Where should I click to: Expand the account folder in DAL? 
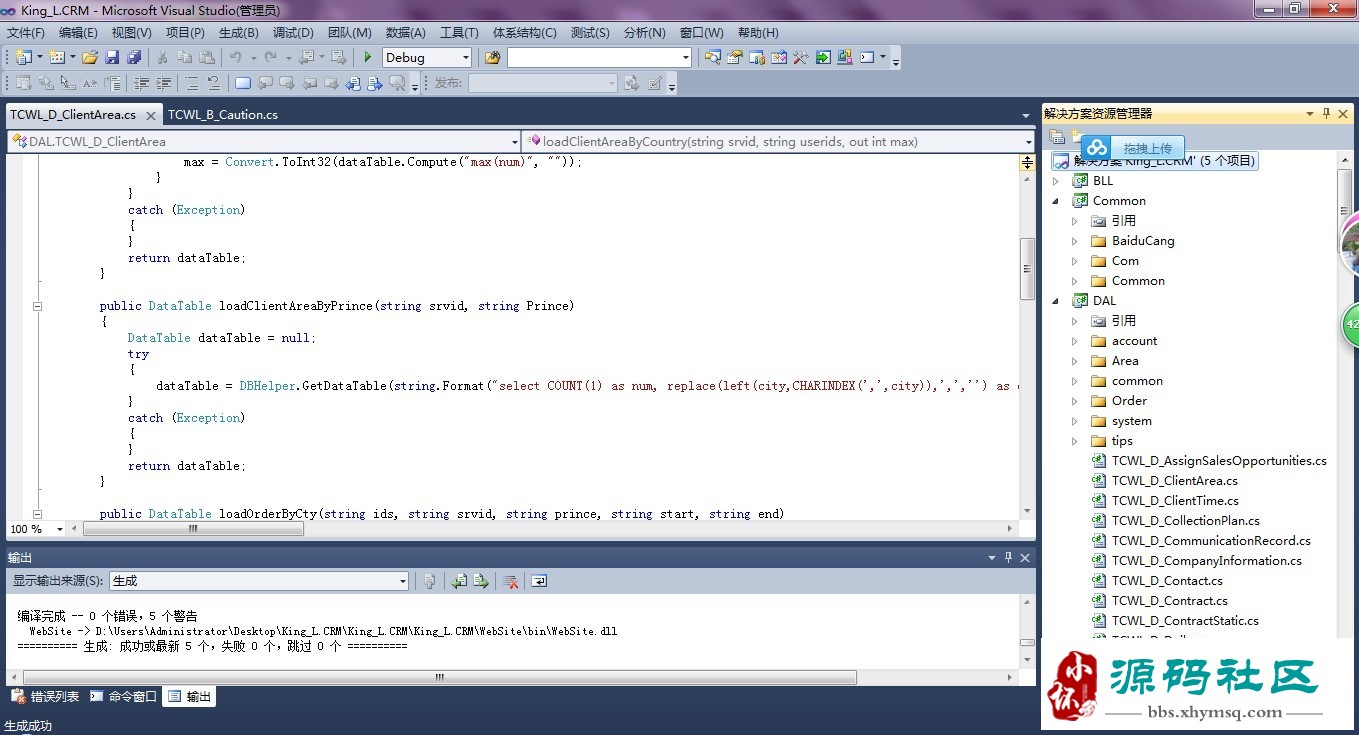[1075, 341]
